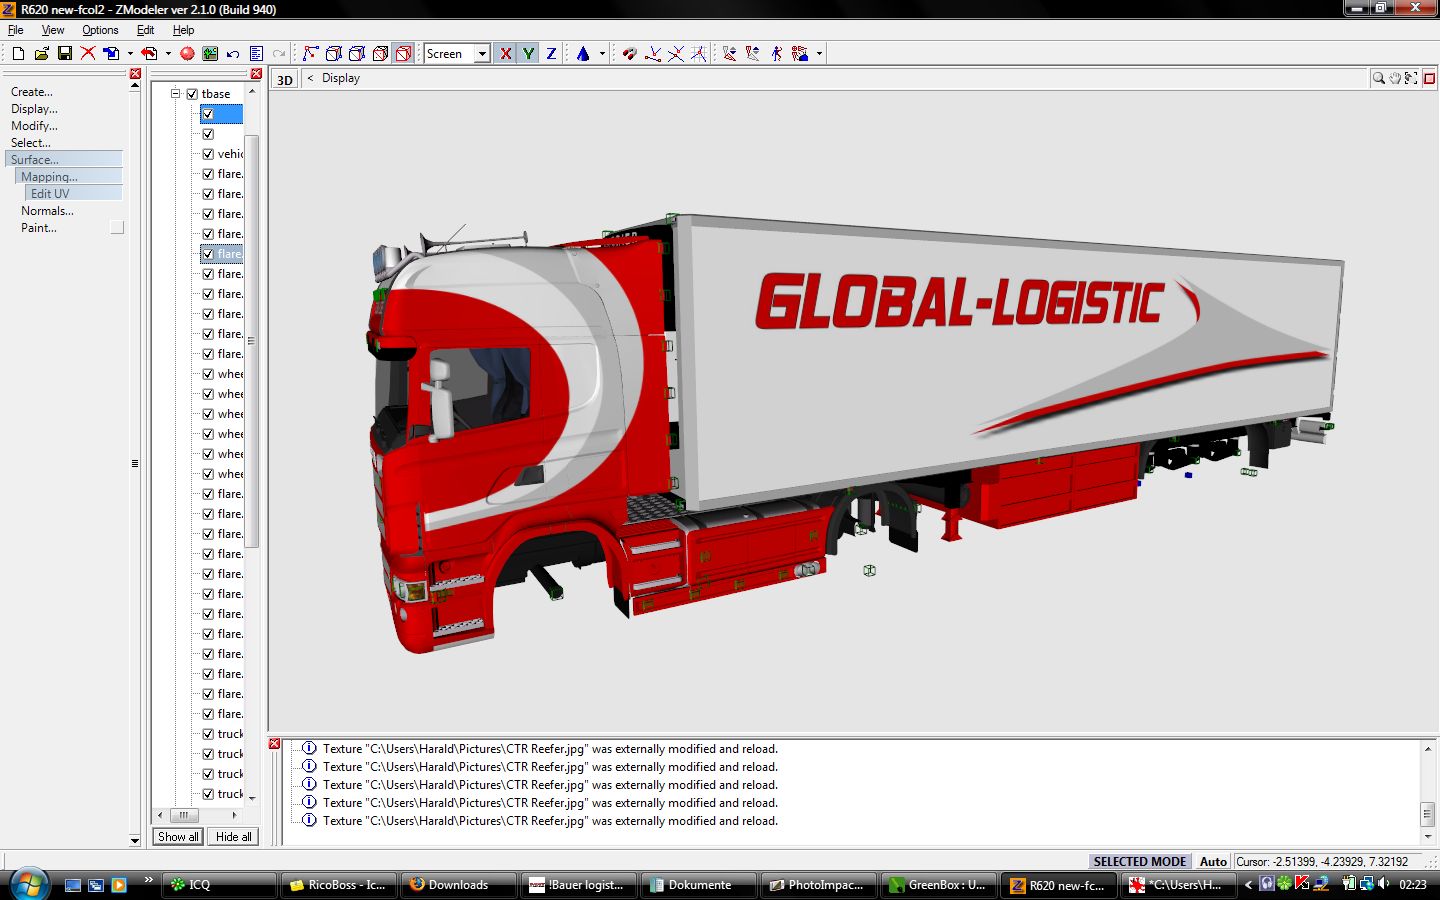Click the Display... command
Screen dimensions: 1440x900
[34, 109]
